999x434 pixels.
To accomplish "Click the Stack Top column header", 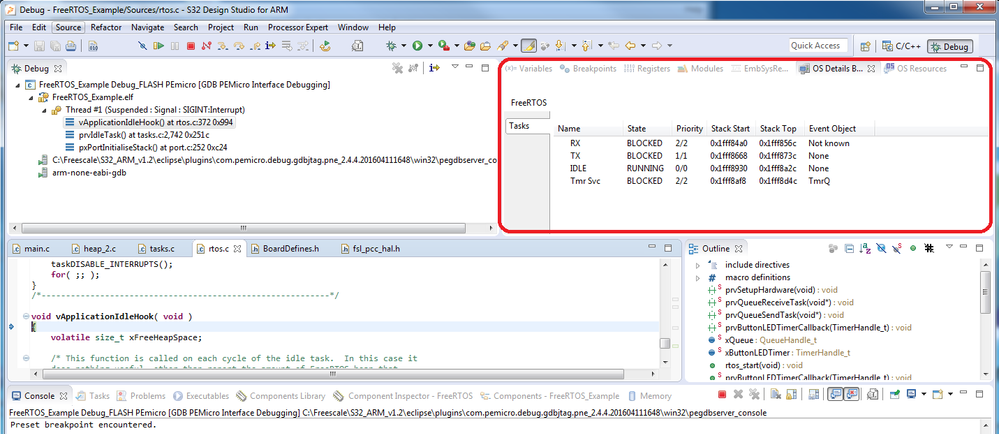I will coord(779,129).
